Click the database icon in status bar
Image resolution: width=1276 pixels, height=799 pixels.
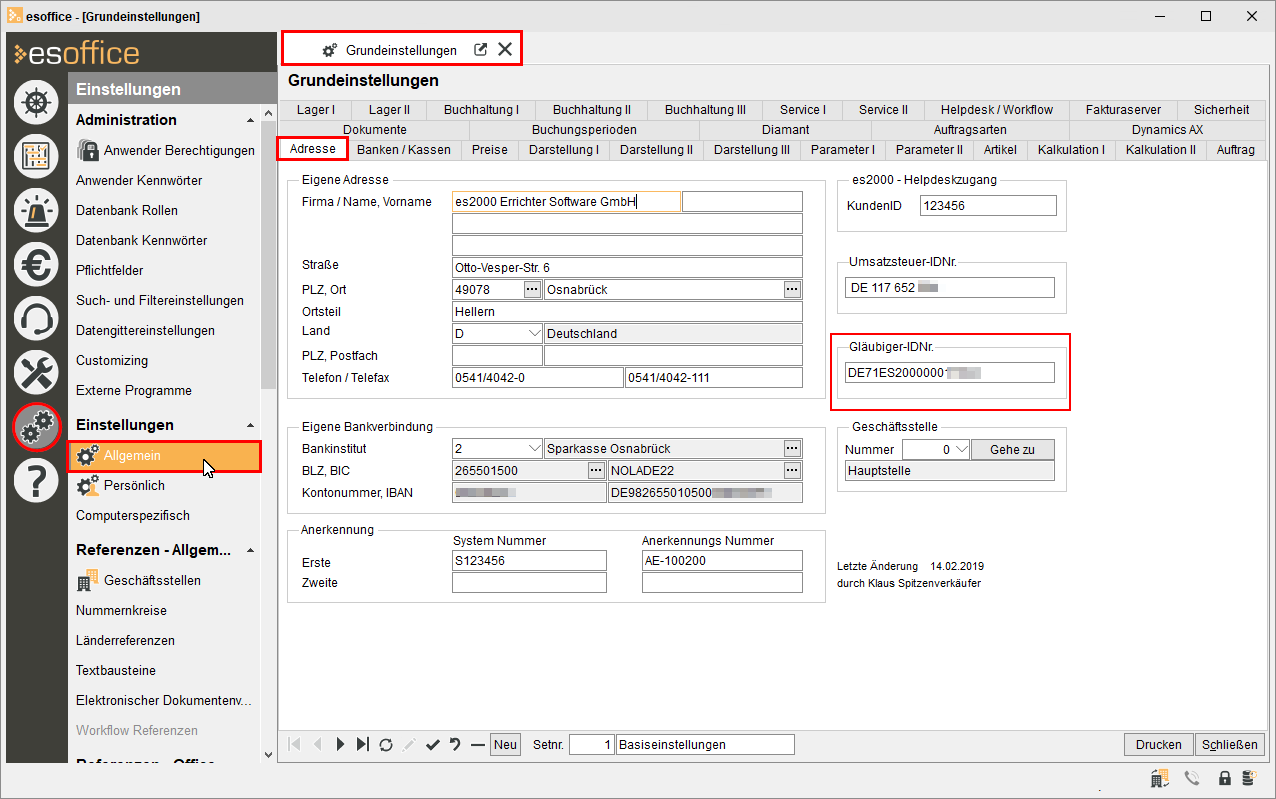click(1249, 778)
